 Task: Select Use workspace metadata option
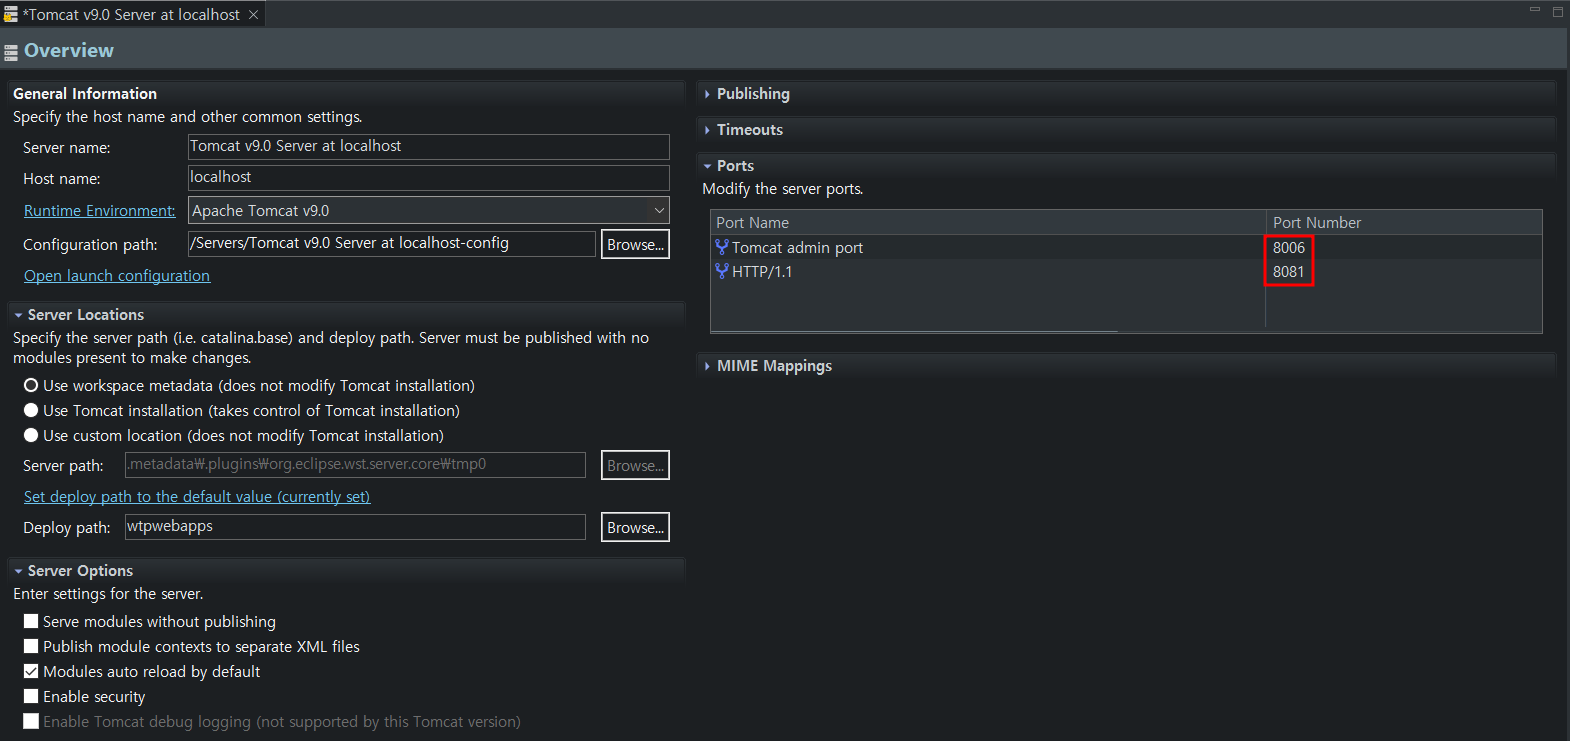31,385
